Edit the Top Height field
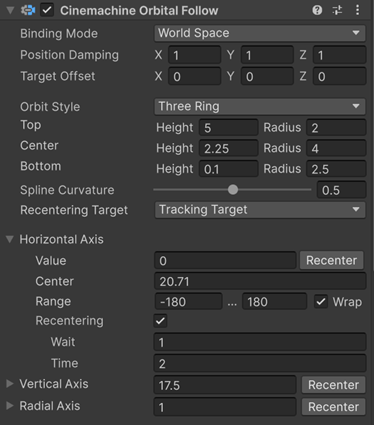Screen dimensions: 374x425 point(229,128)
